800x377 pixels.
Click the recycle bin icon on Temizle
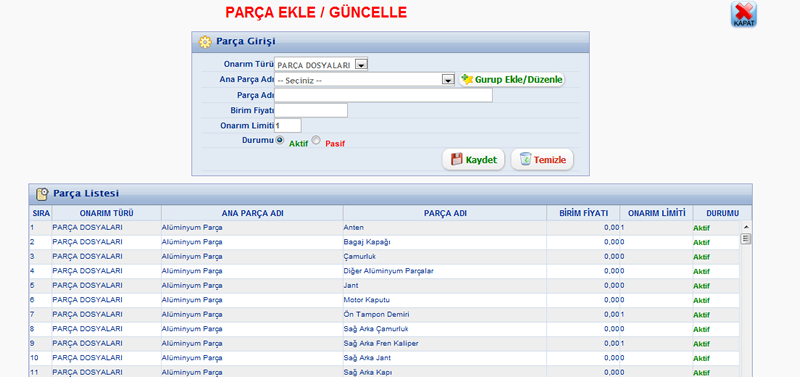(525, 160)
